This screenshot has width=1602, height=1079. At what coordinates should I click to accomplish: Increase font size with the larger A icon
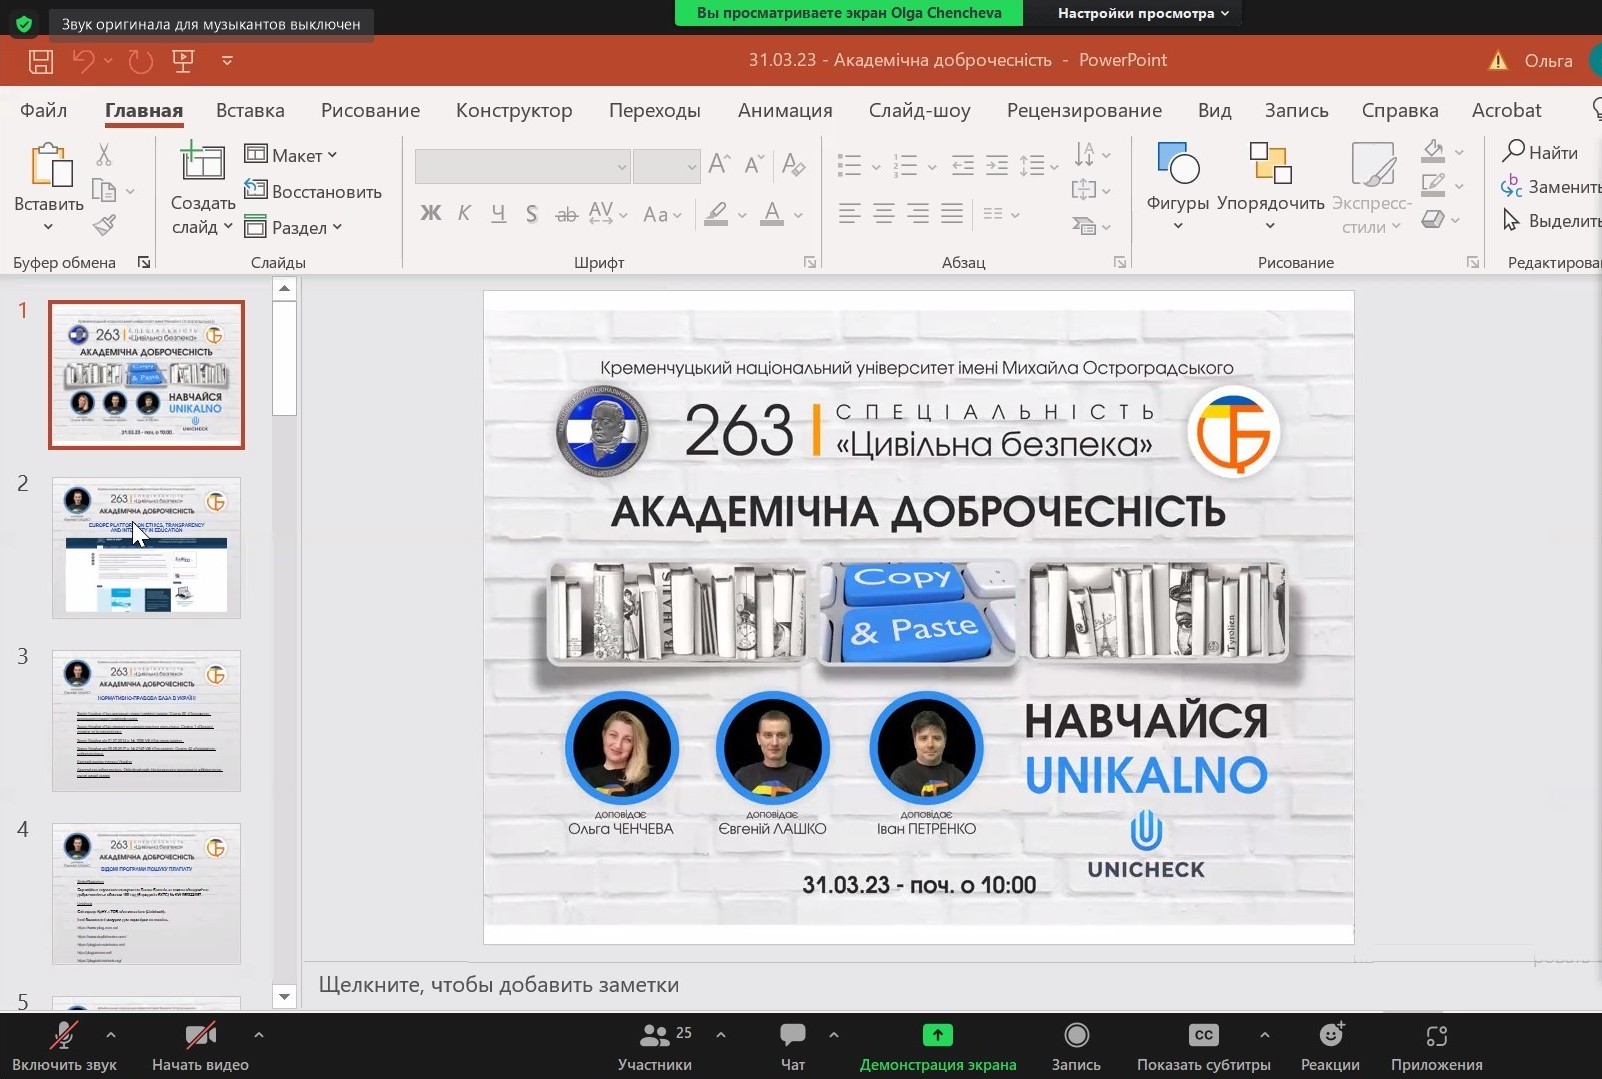point(719,164)
